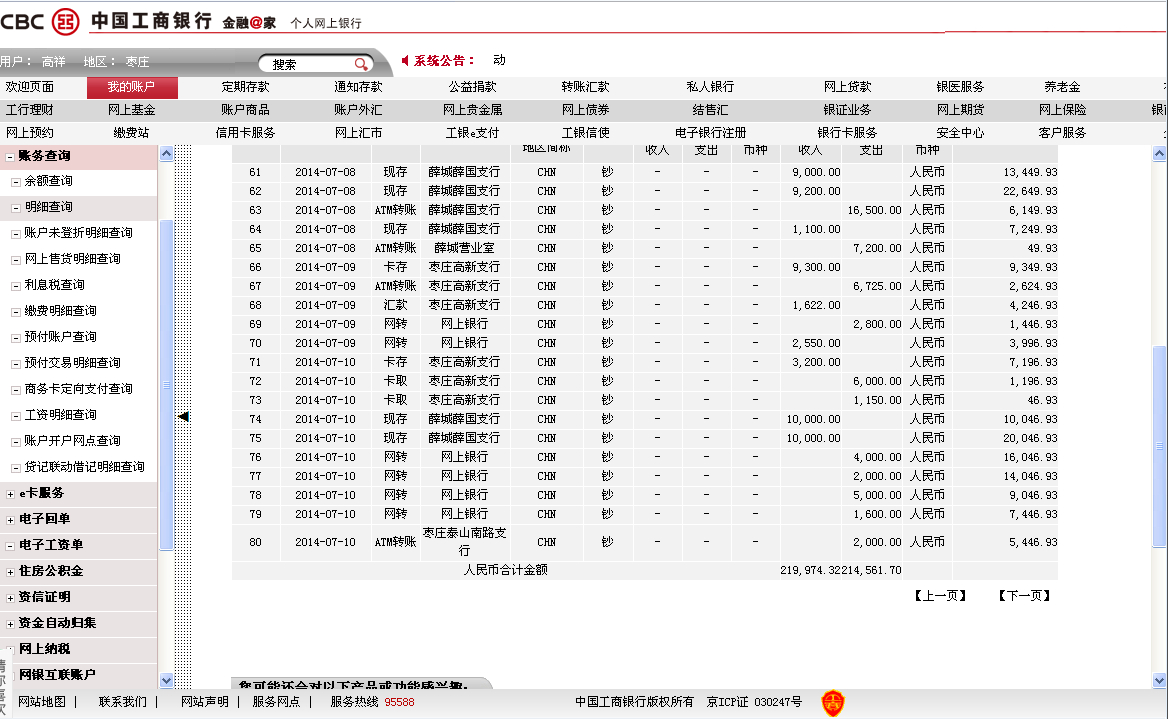Click expense 16,500.00 in row 63
Screen dimensions: 1168x719
(x=875, y=210)
